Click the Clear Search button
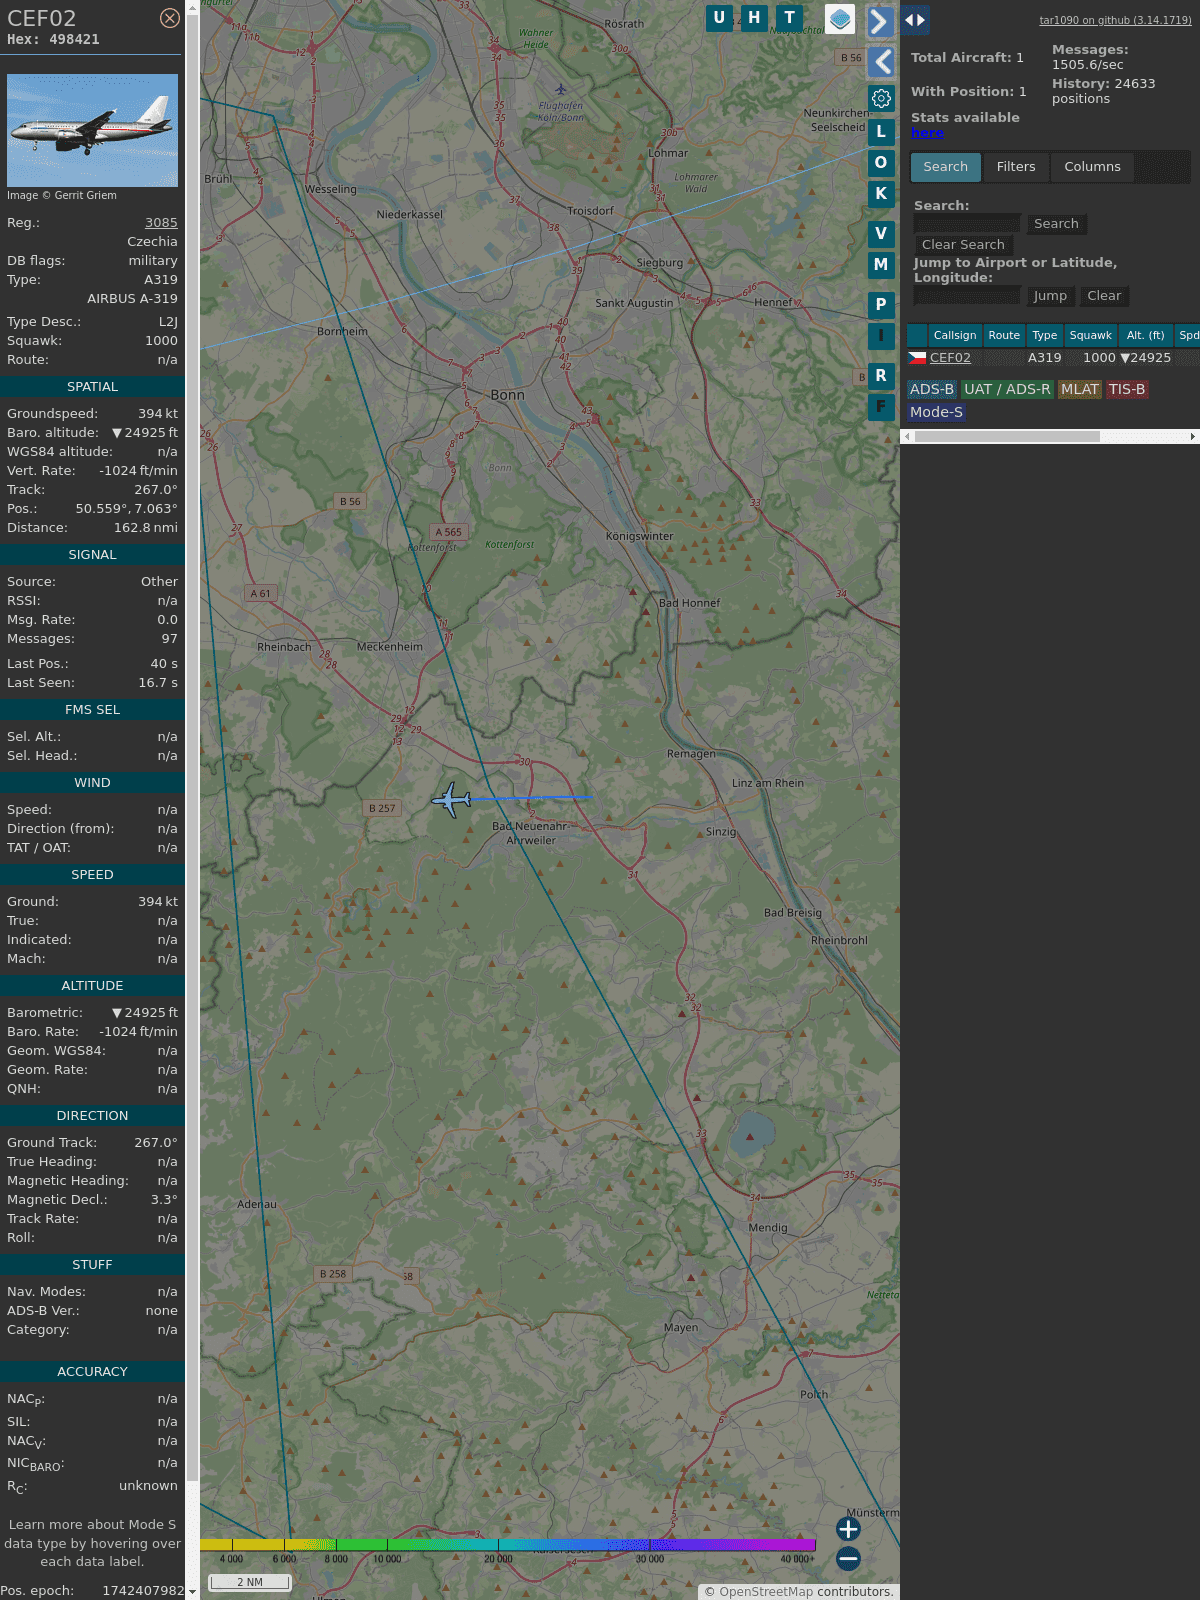Image resolution: width=1200 pixels, height=1600 pixels. tap(963, 245)
